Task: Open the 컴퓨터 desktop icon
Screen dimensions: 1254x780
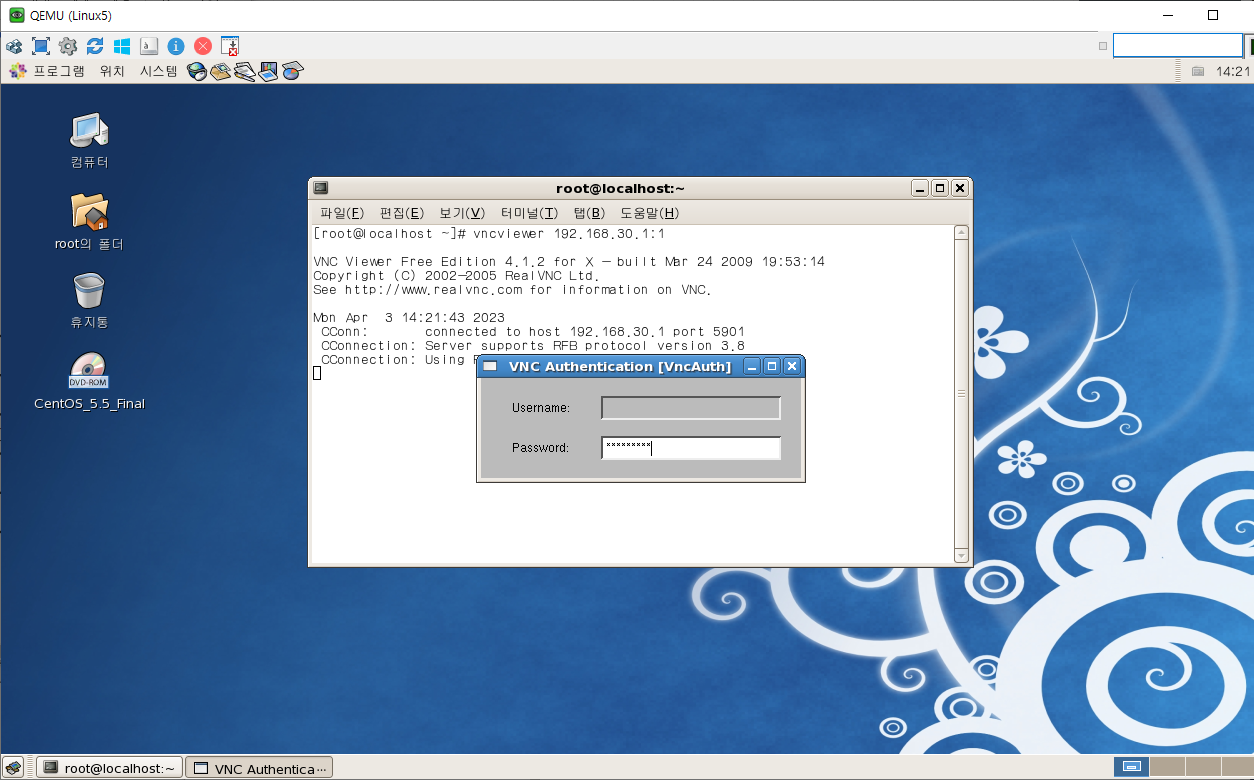Action: click(x=89, y=141)
